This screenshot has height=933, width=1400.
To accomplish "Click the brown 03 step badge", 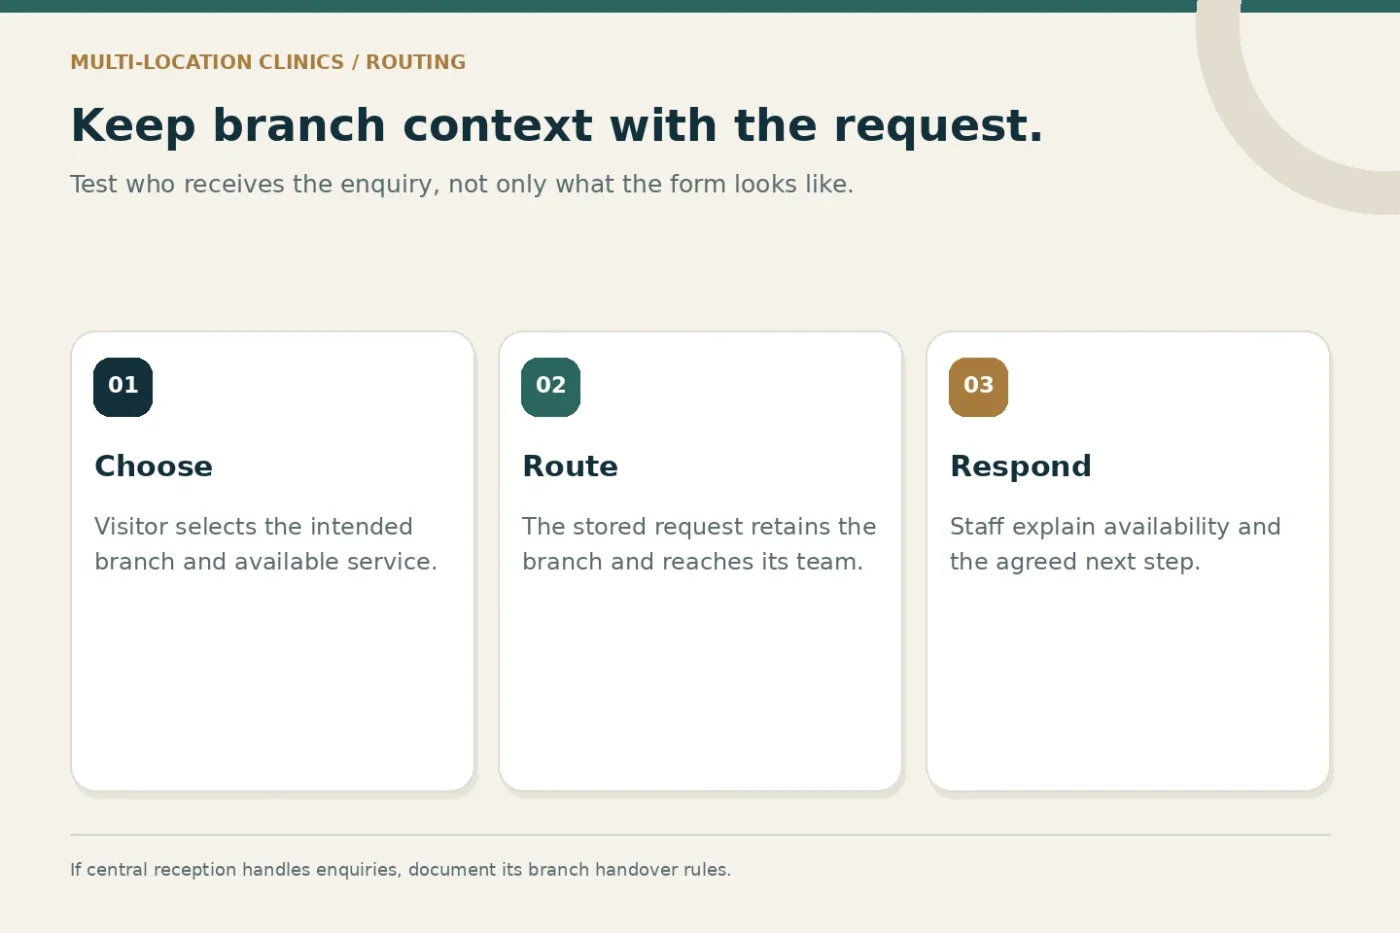I will [978, 386].
